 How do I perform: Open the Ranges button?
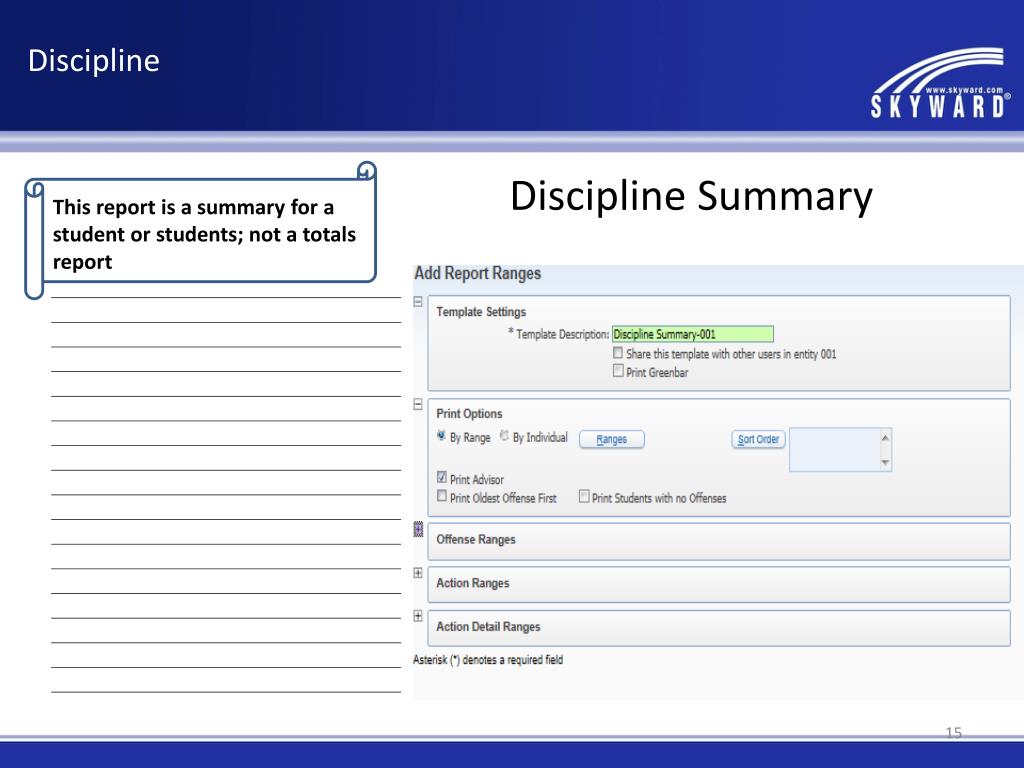point(611,439)
